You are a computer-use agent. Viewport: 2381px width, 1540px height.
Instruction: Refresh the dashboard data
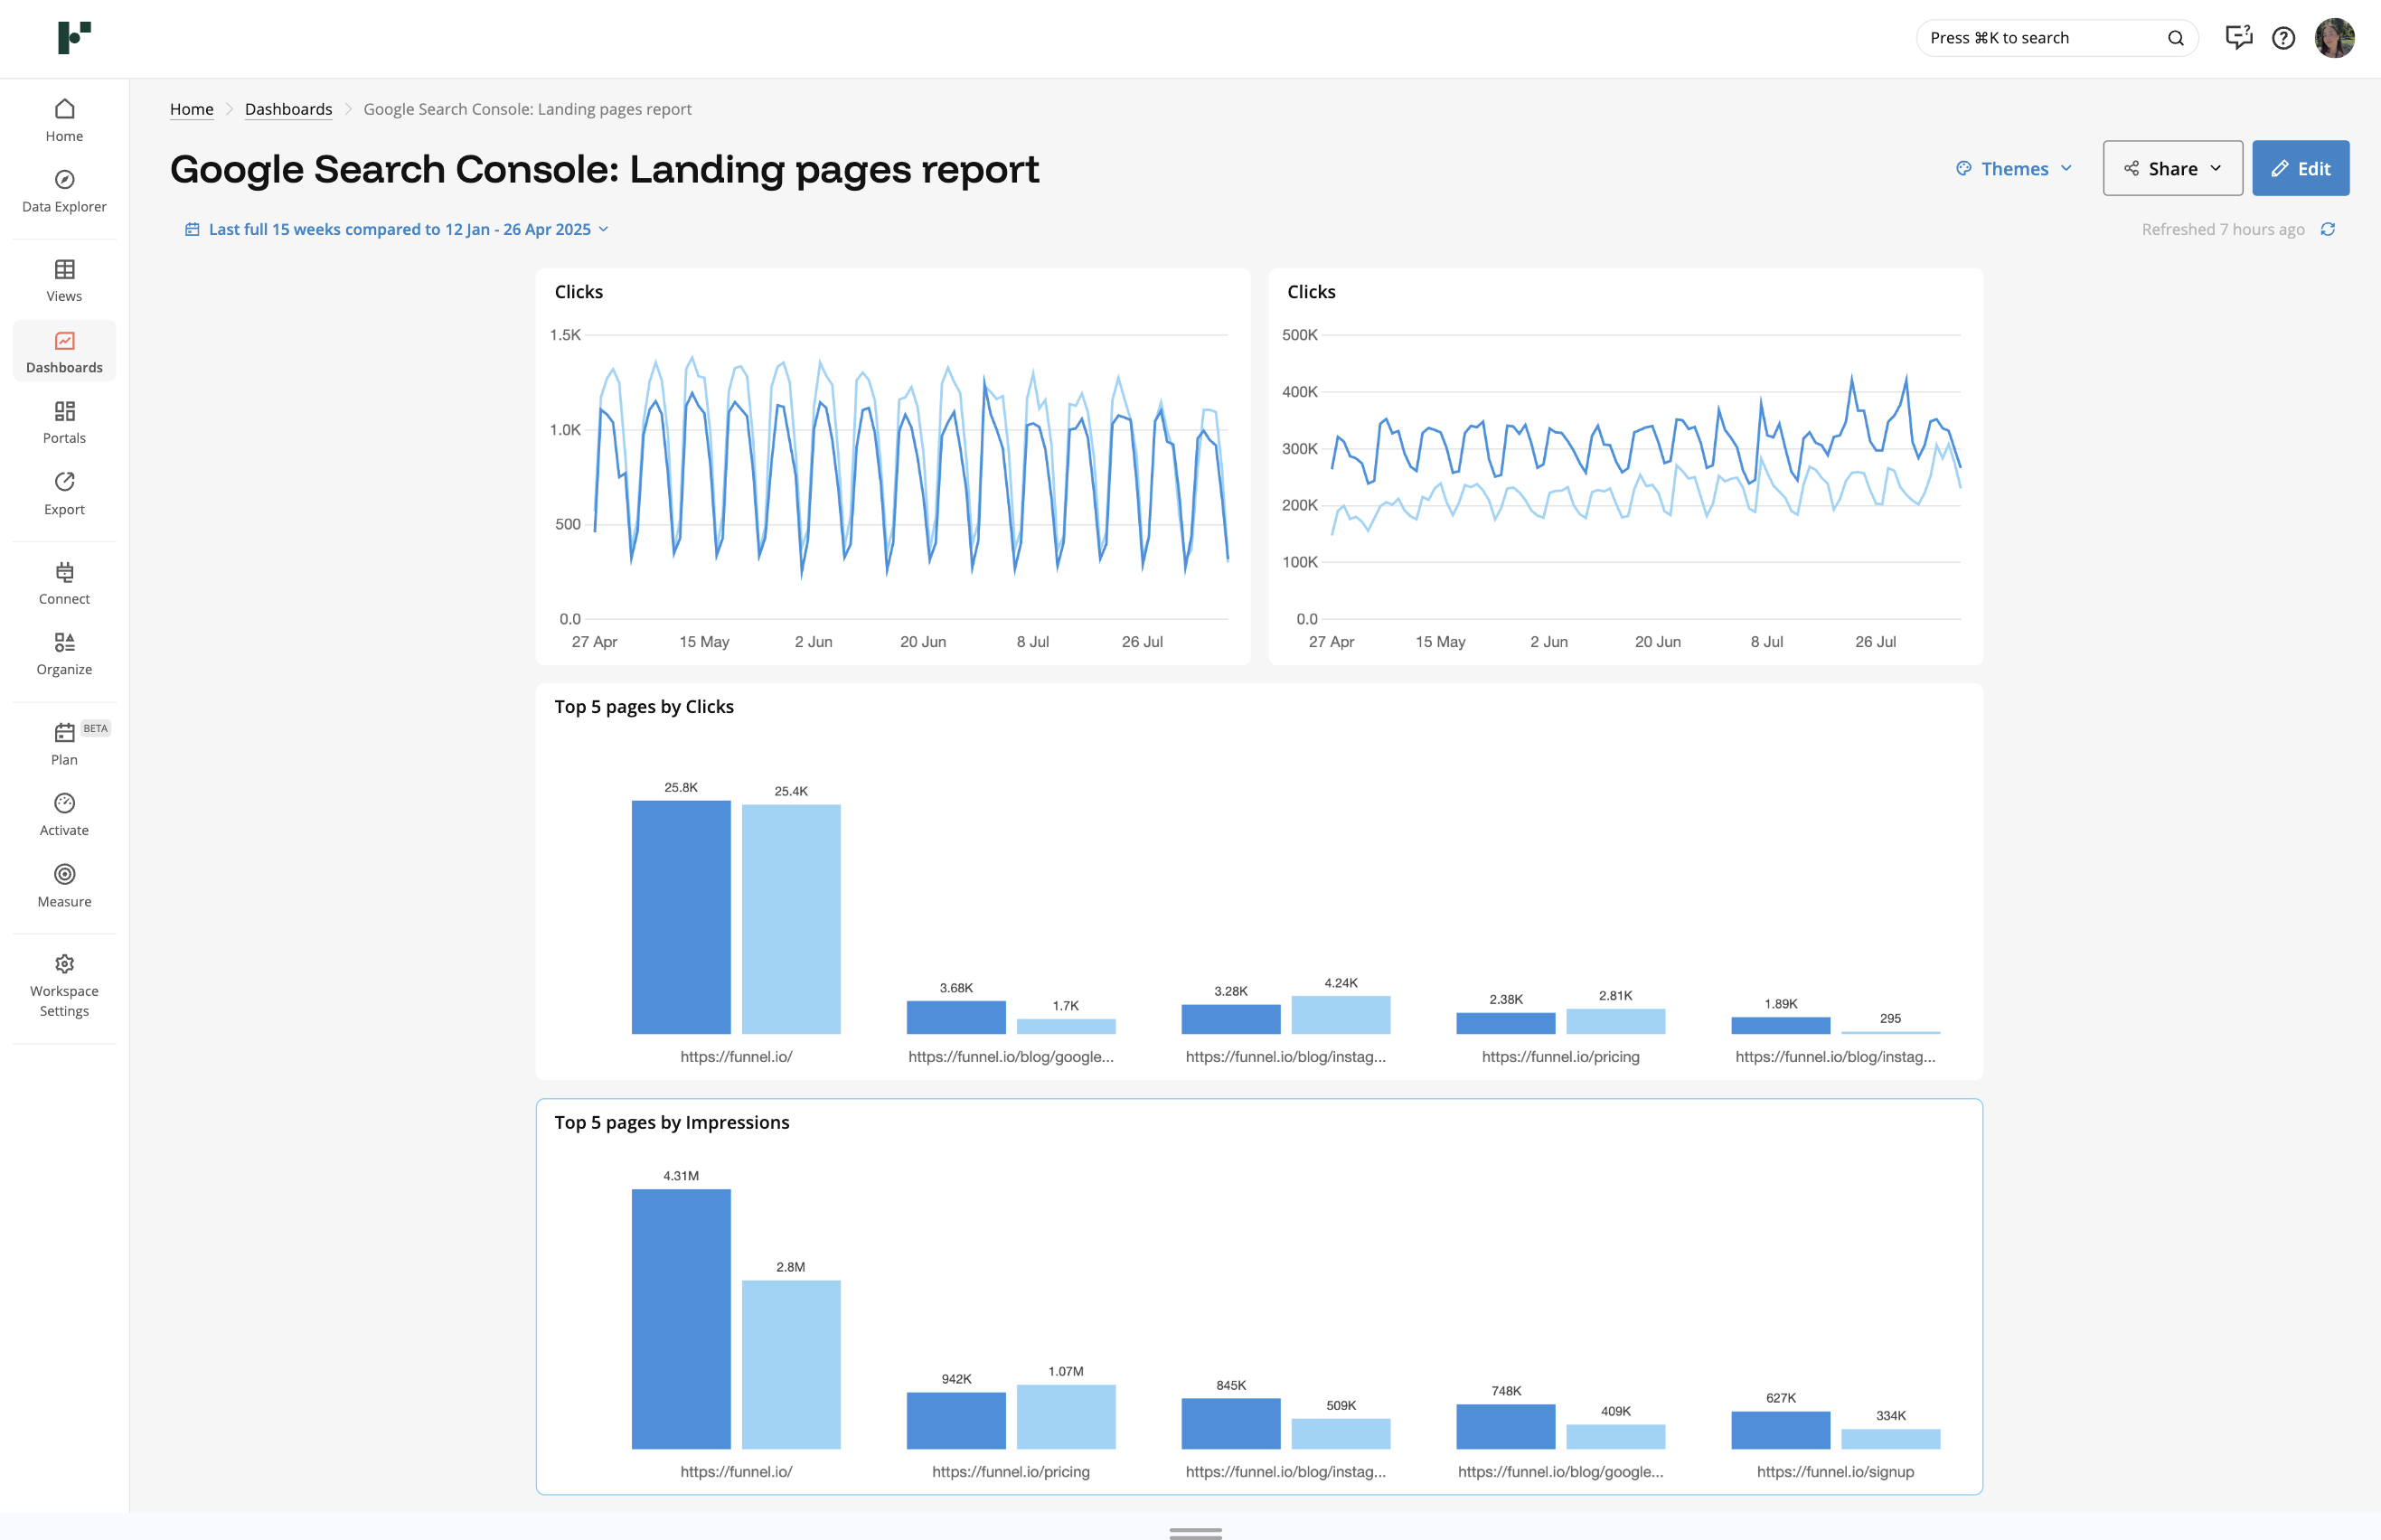[2328, 229]
